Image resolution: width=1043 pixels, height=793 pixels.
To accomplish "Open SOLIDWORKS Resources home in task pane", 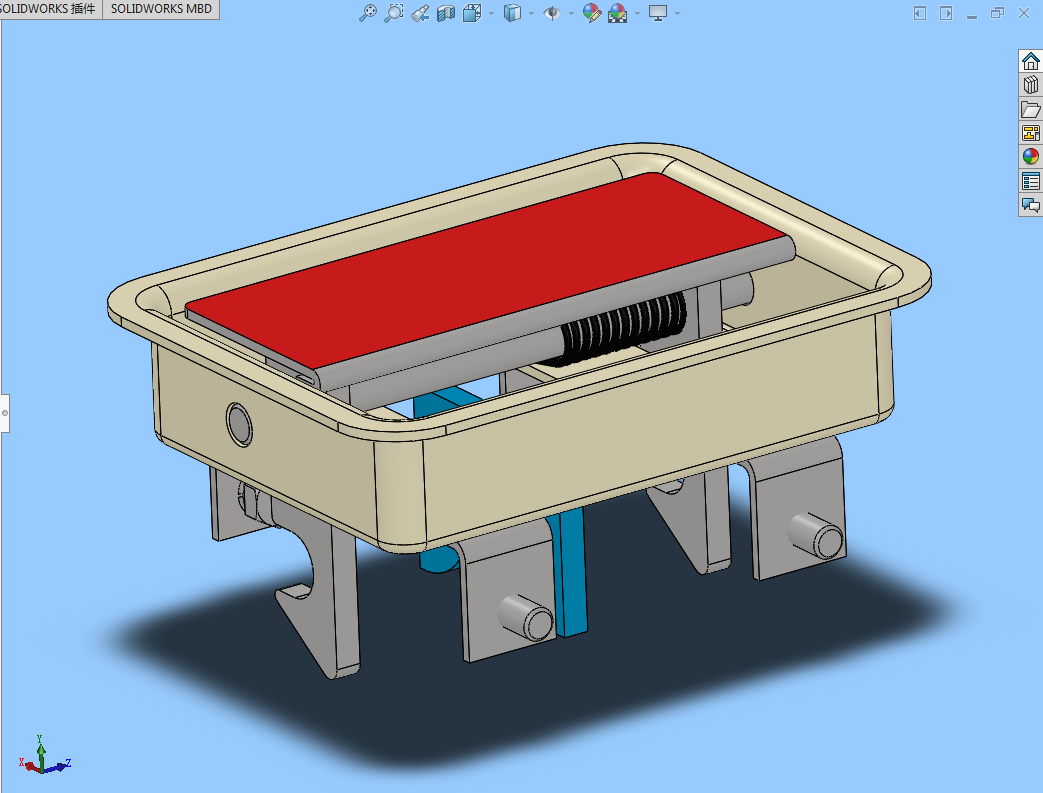I will point(1031,61).
